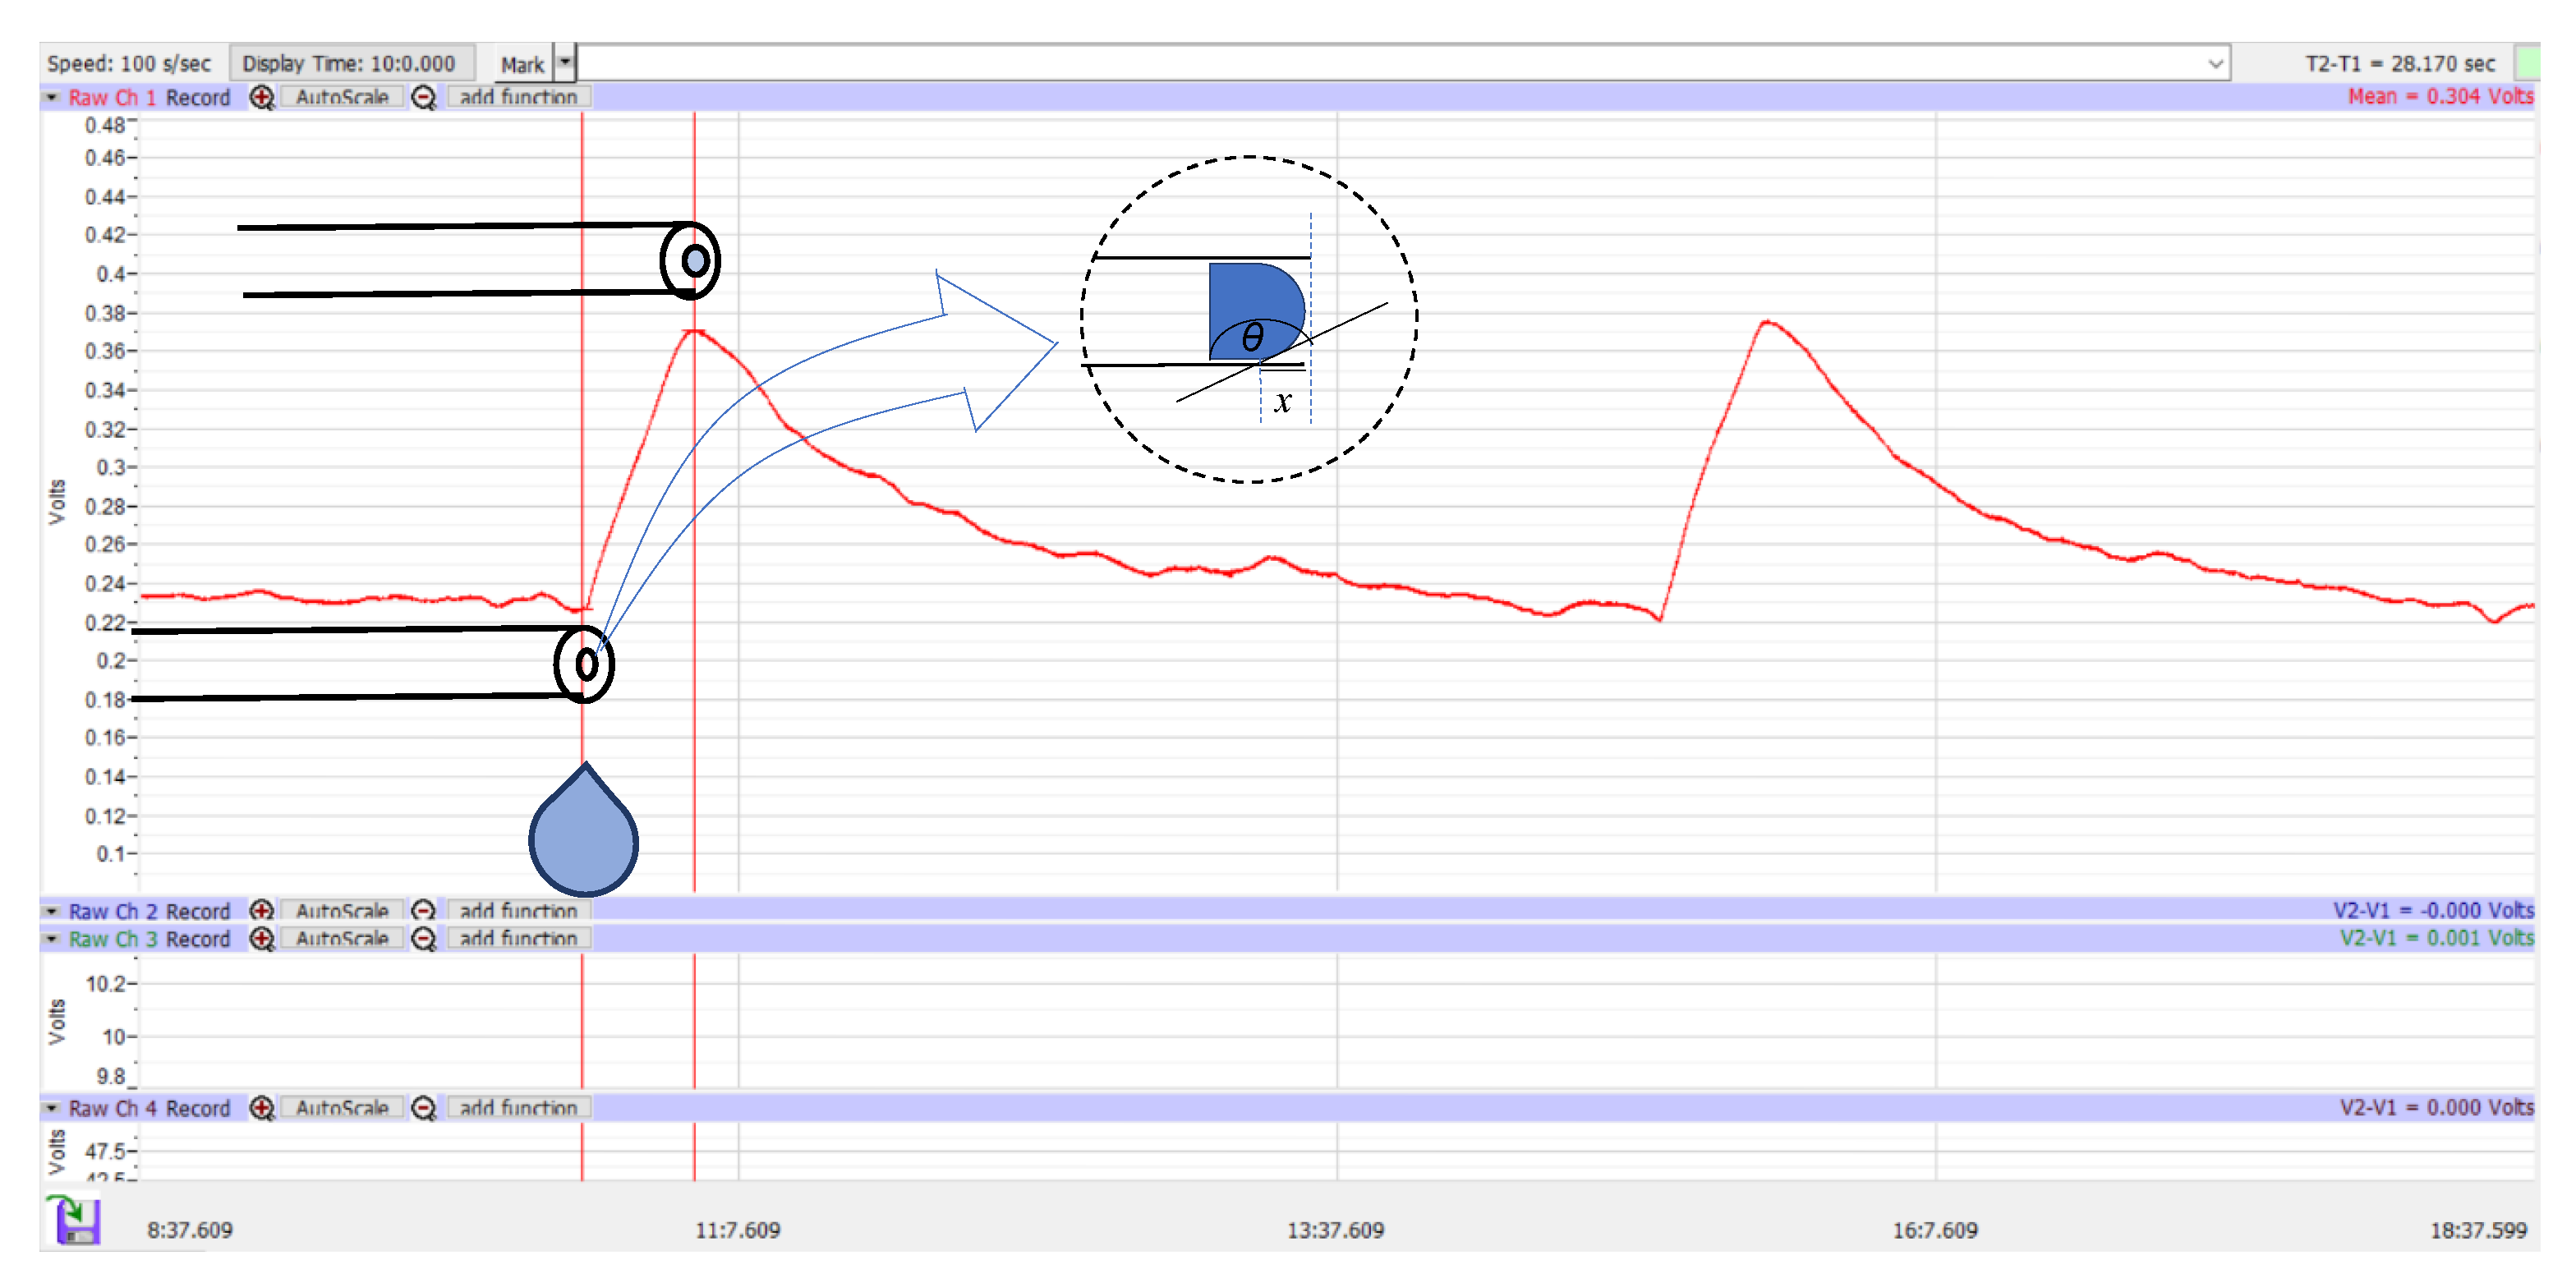
Task: Expand the marks text combo box chevron
Action: (x=2215, y=64)
